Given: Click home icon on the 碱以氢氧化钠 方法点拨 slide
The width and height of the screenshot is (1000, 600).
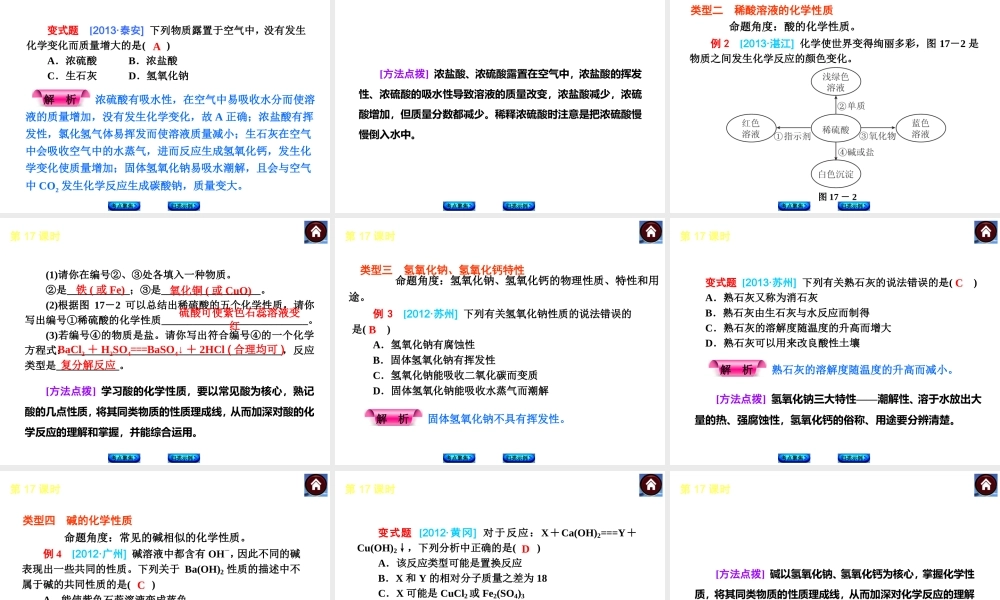Looking at the screenshot, I should coord(985,485).
